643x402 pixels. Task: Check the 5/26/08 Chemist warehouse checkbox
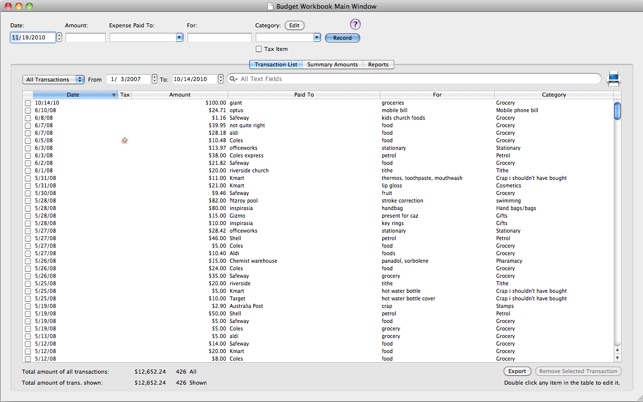[x=28, y=261]
